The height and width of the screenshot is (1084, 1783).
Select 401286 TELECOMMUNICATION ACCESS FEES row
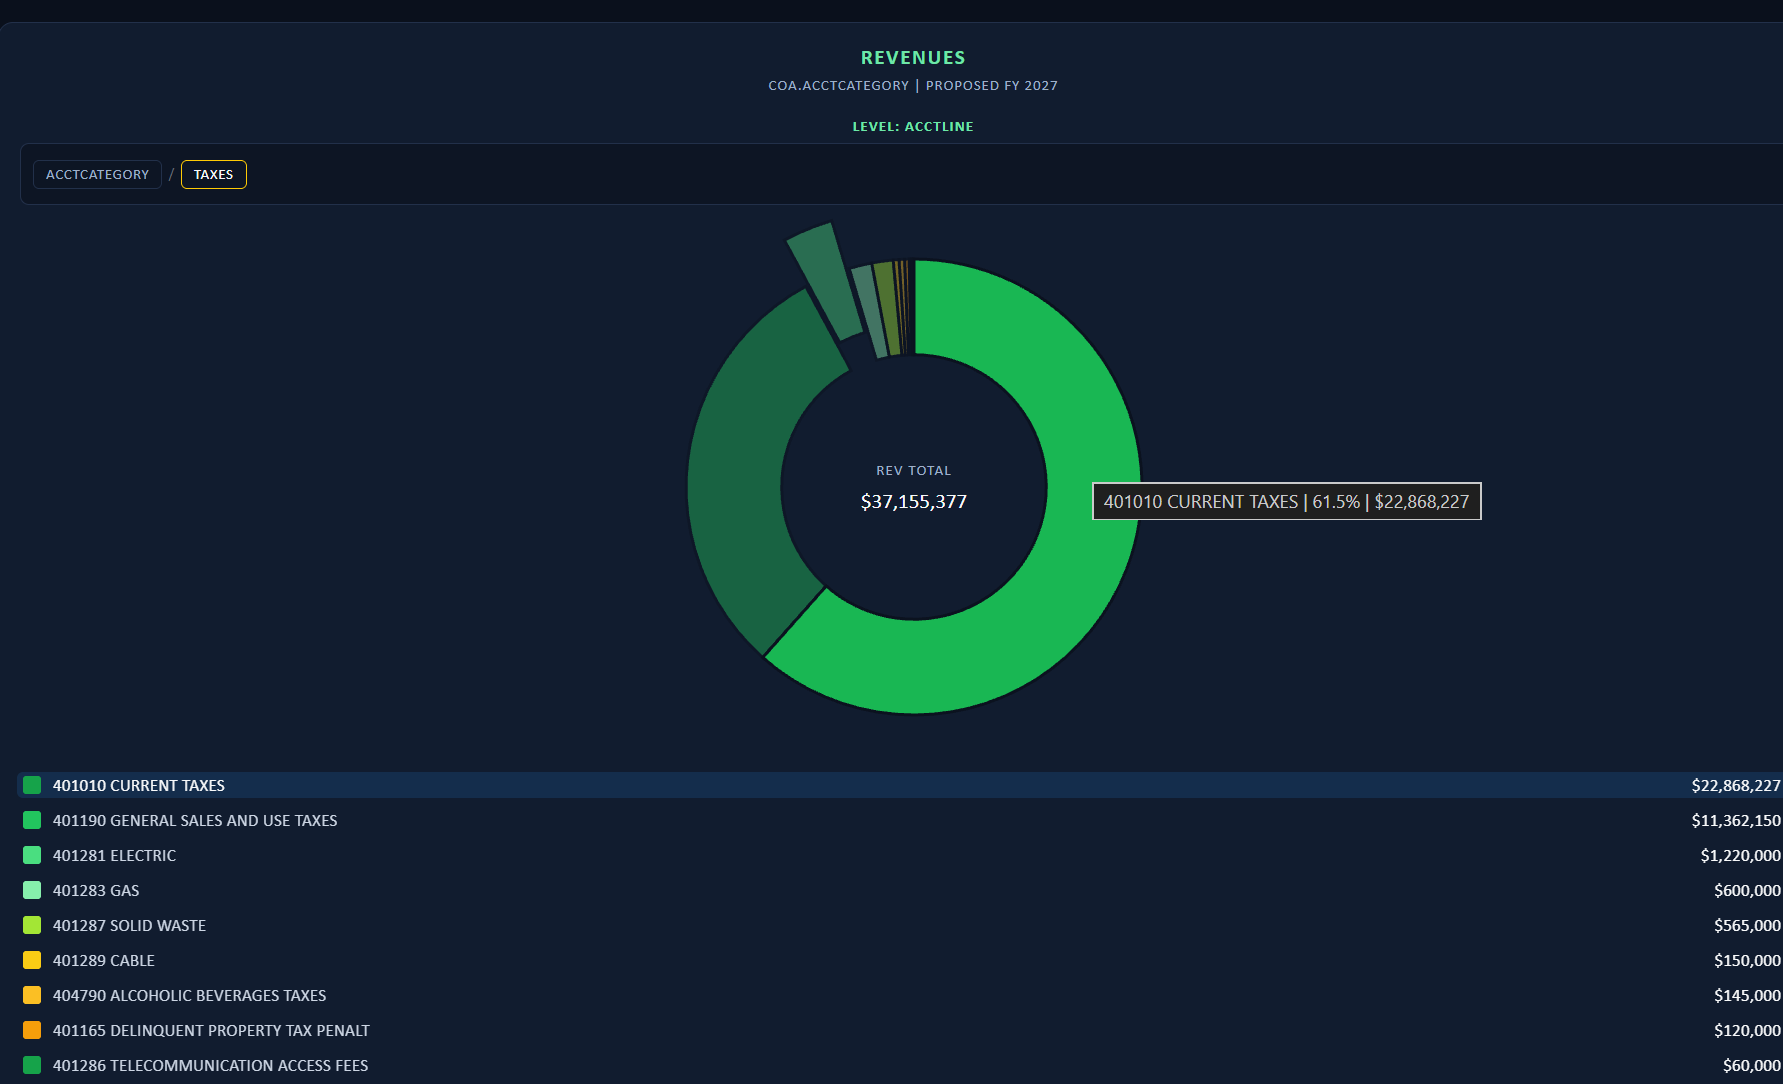tap(900, 1065)
